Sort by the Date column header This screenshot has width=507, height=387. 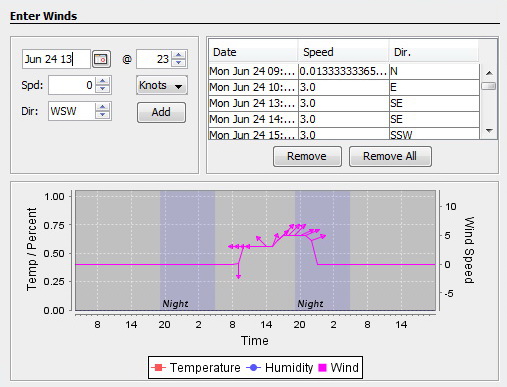coord(253,52)
